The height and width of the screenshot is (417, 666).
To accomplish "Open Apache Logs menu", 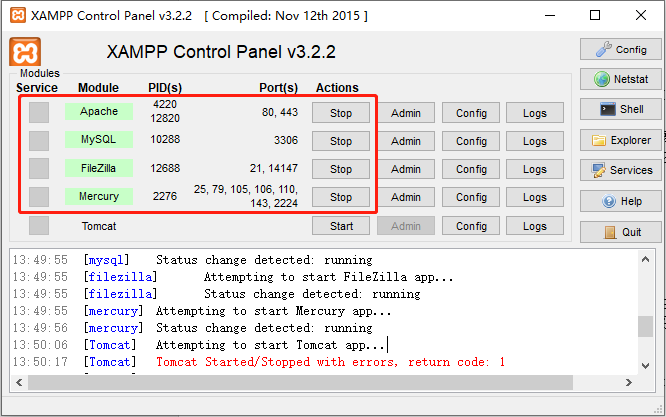I will click(535, 113).
